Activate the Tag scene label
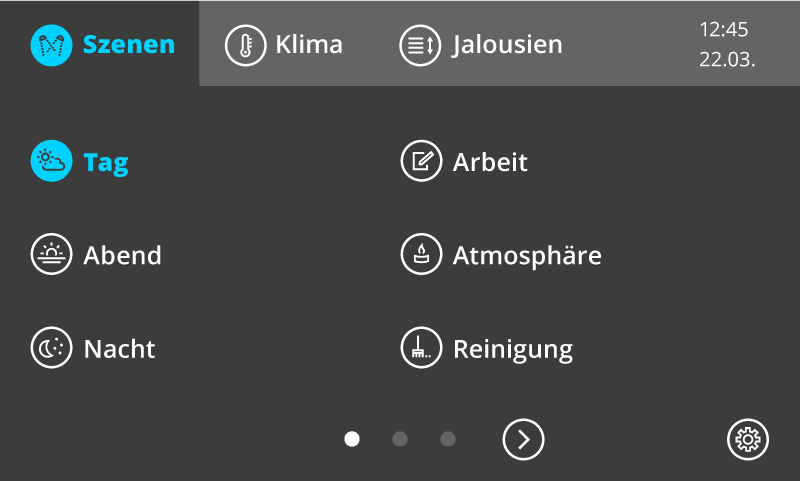 (x=106, y=162)
